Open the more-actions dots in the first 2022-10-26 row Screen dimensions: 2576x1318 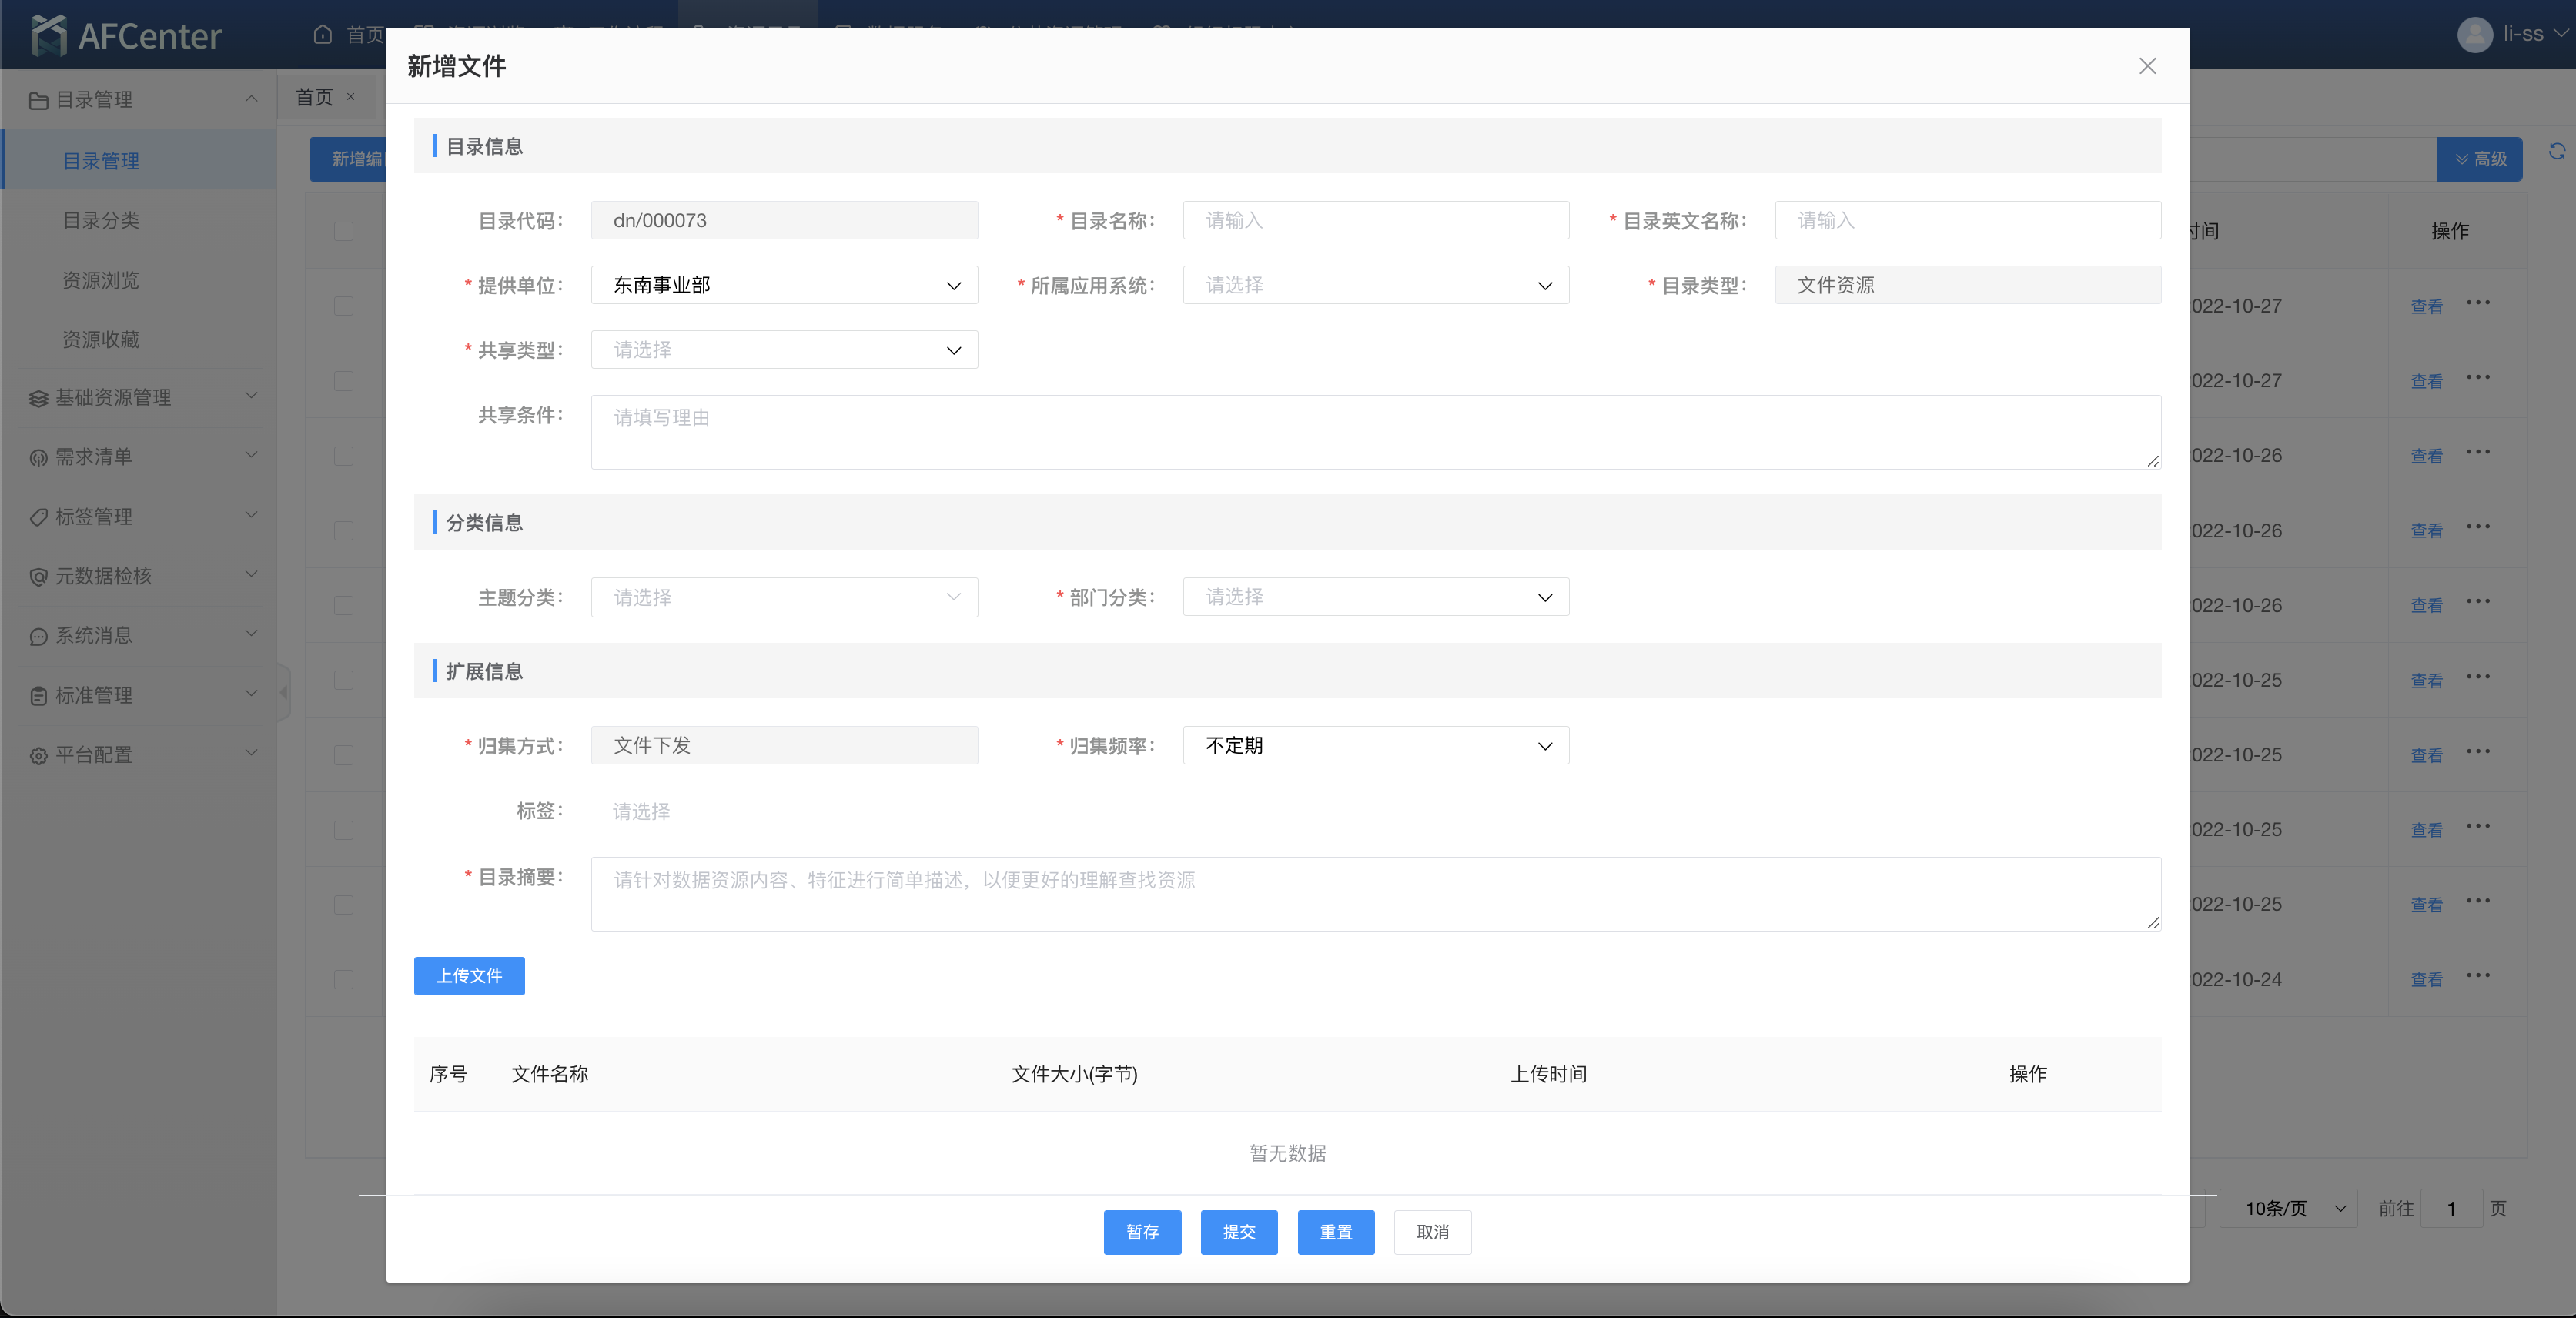pos(2478,452)
